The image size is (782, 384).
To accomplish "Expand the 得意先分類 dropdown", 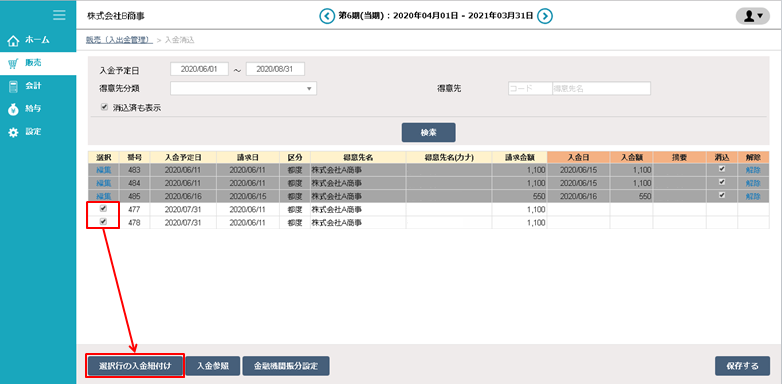I will click(x=243, y=88).
